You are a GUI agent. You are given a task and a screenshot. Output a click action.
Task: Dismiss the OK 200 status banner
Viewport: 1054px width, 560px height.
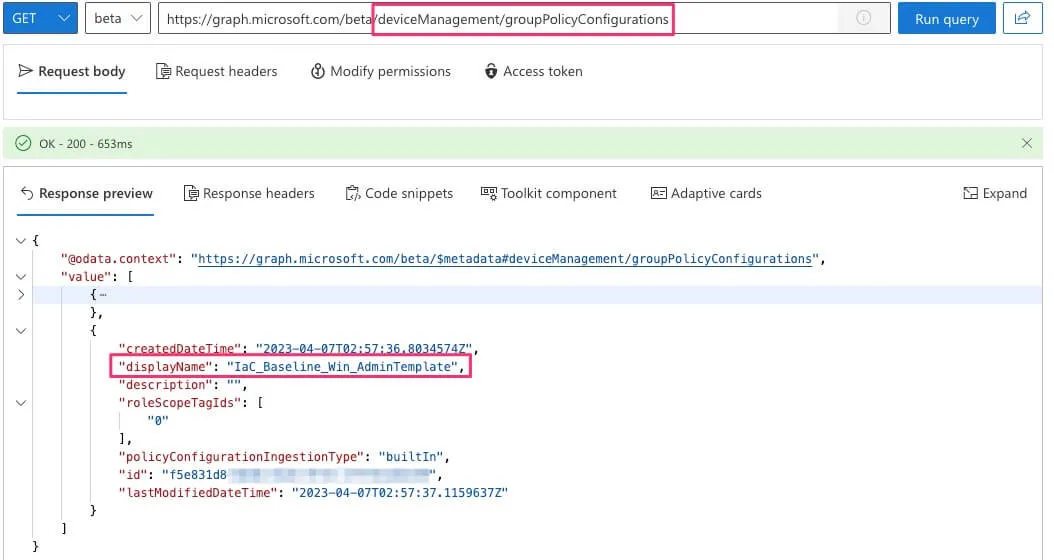pos(1026,143)
